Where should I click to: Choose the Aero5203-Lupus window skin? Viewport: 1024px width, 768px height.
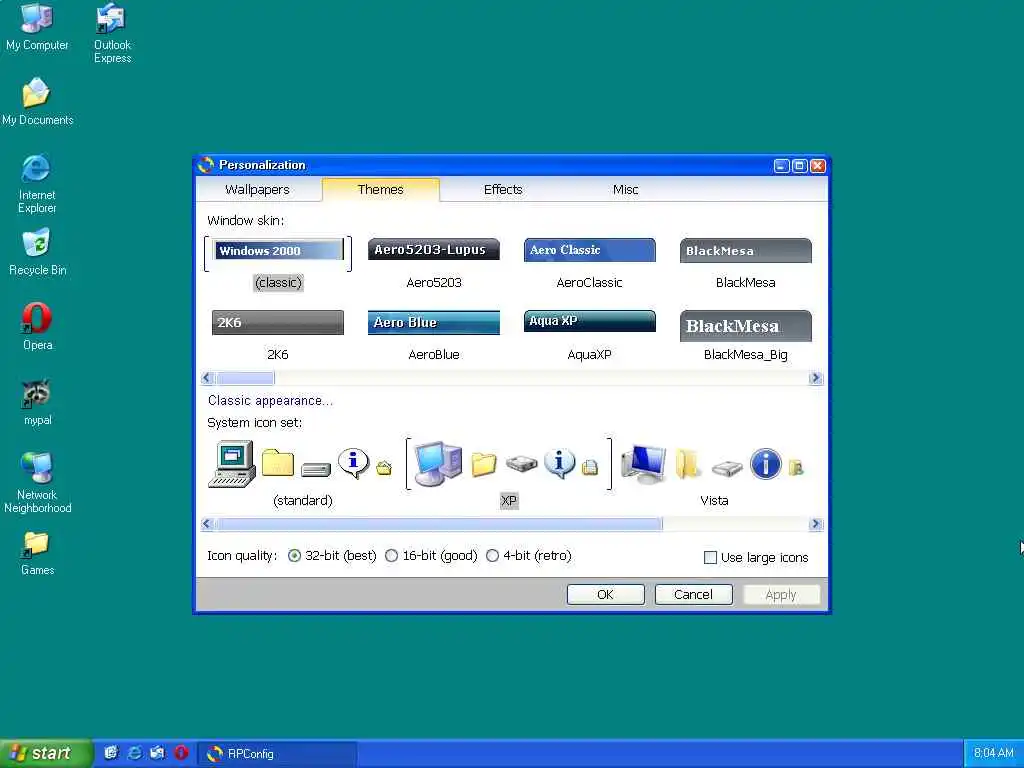(x=434, y=249)
